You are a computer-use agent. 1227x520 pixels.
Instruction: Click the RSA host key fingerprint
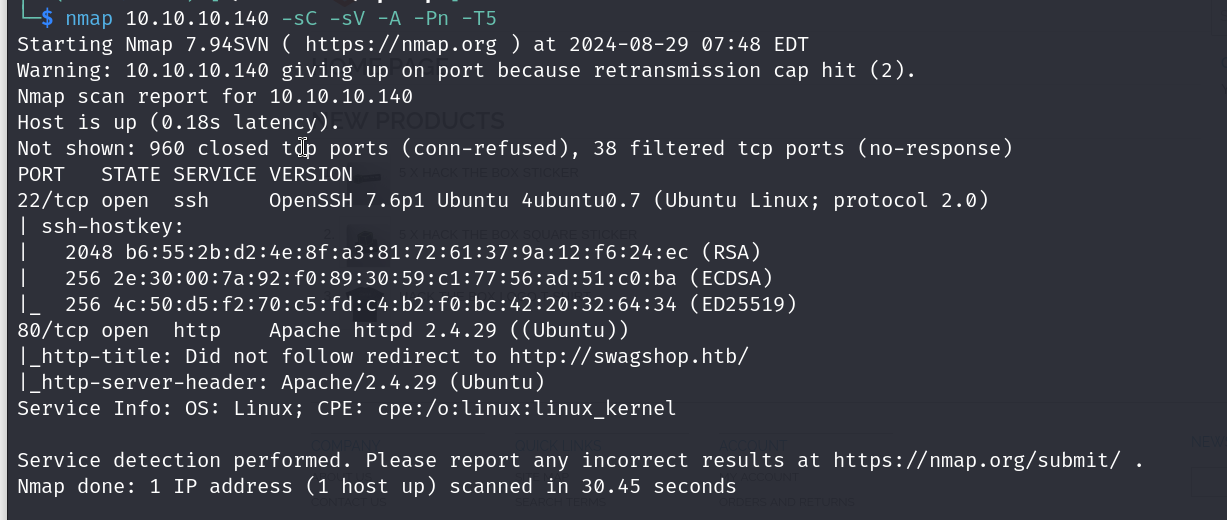pyautogui.click(x=400, y=252)
